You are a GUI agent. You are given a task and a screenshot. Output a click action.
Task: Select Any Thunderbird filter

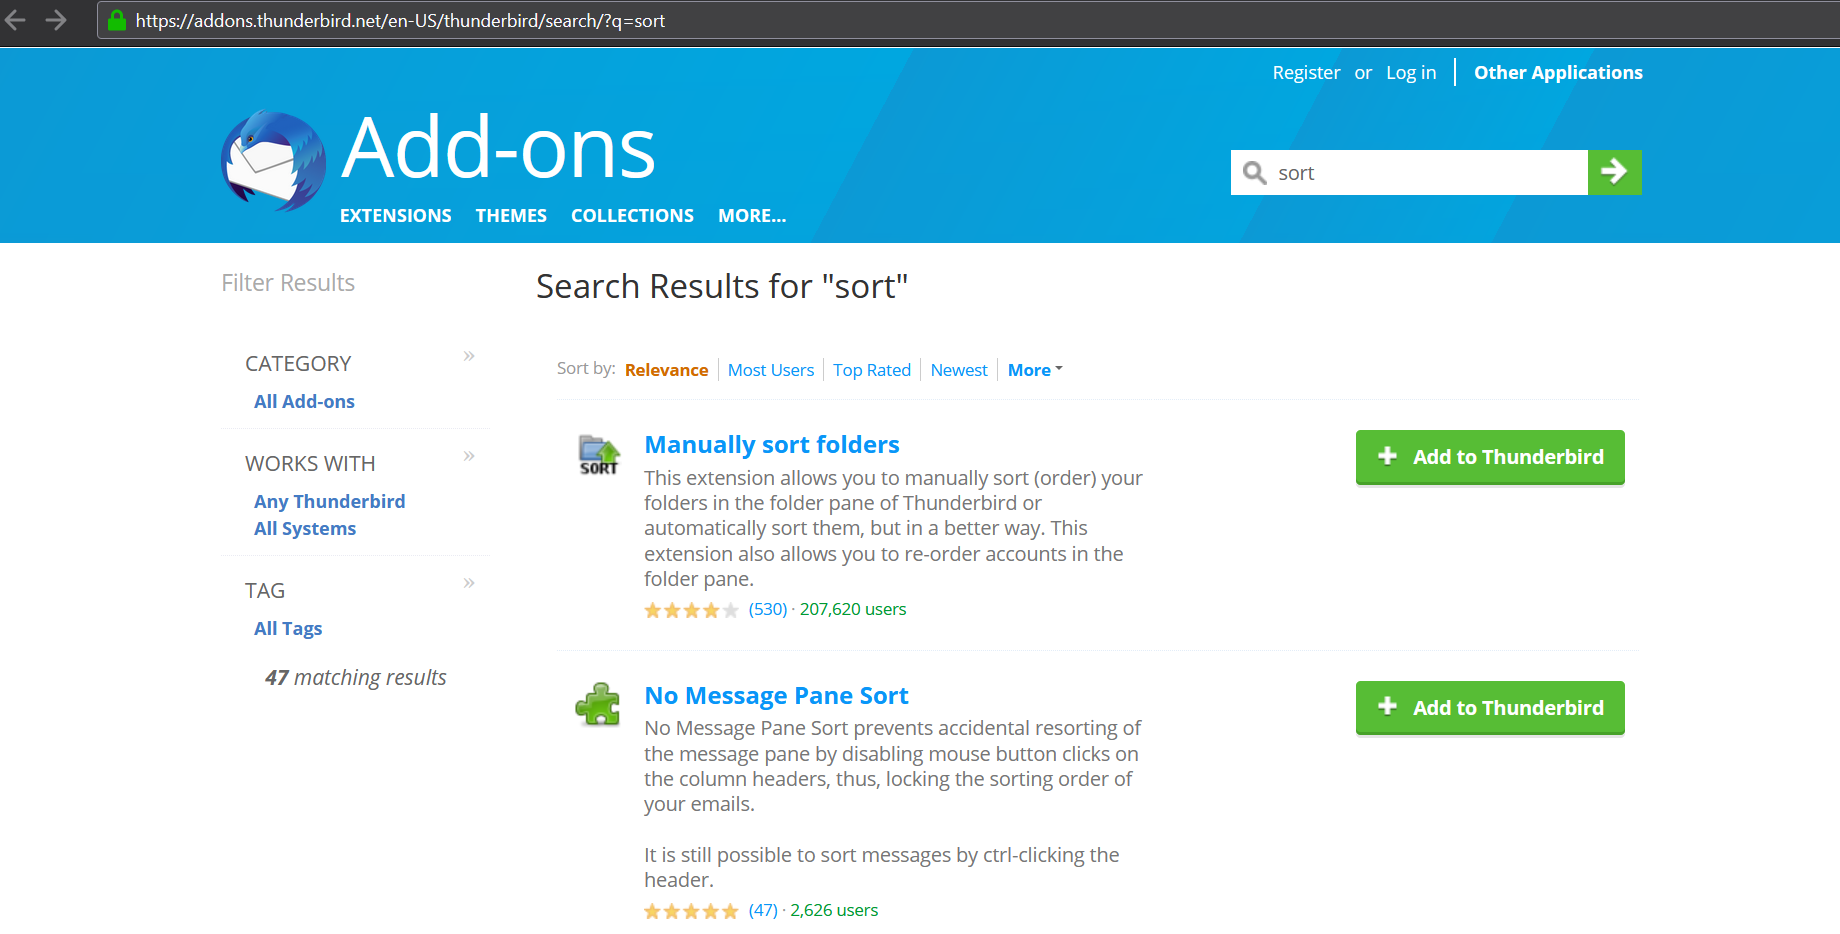pyautogui.click(x=330, y=501)
